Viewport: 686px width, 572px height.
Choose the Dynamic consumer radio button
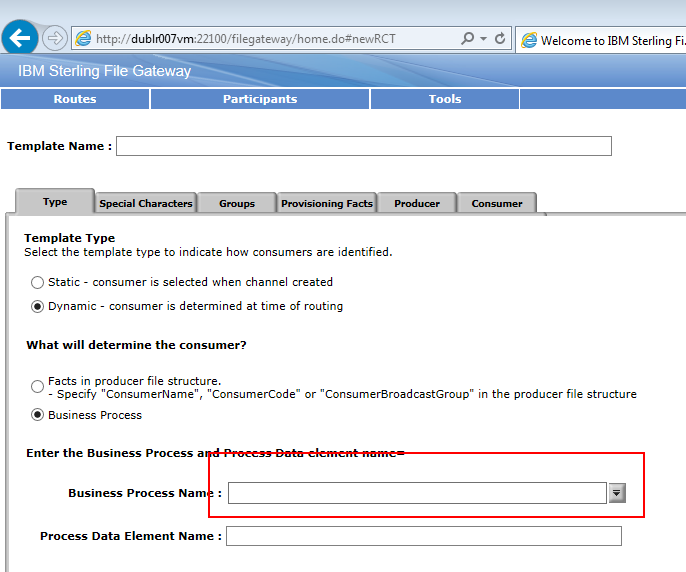pyautogui.click(x=38, y=307)
